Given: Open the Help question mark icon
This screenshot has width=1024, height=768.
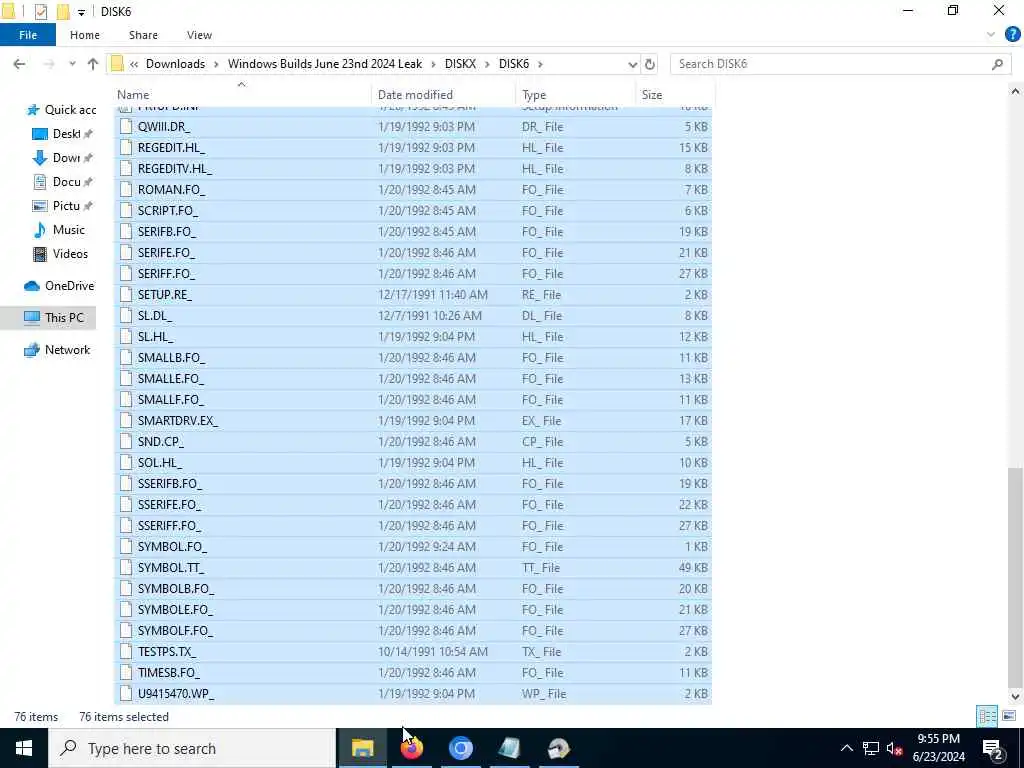Looking at the screenshot, I should point(1012,35).
